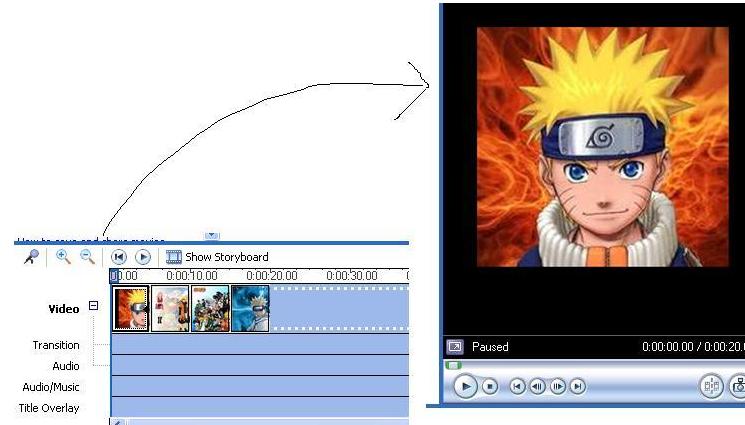
Task: Stop playback in the preview monitor
Action: [490, 386]
